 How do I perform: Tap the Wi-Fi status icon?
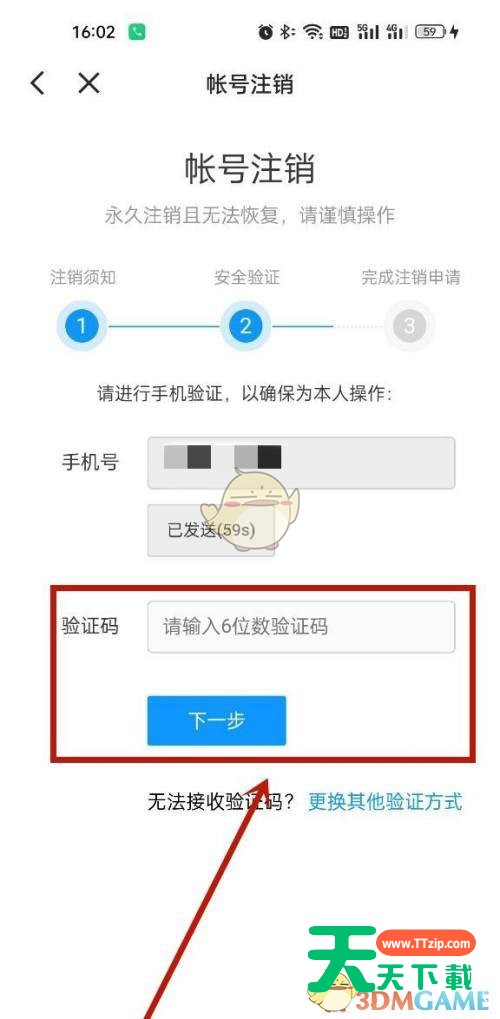(x=313, y=32)
